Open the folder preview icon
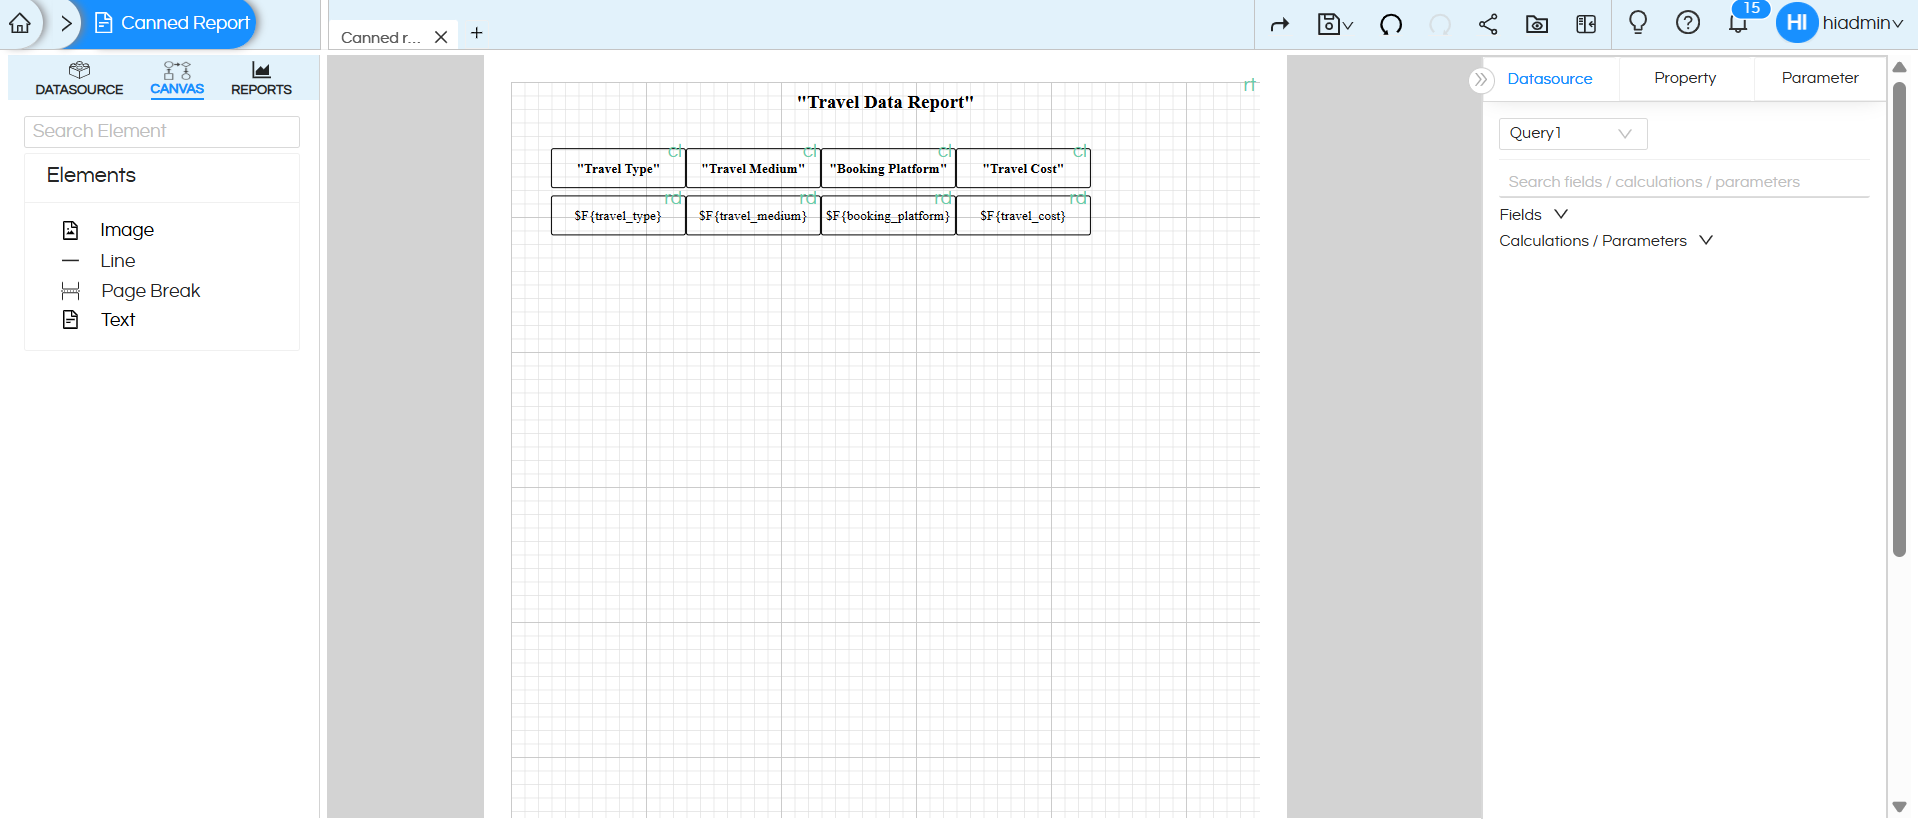The image size is (1918, 819). pyautogui.click(x=1537, y=24)
